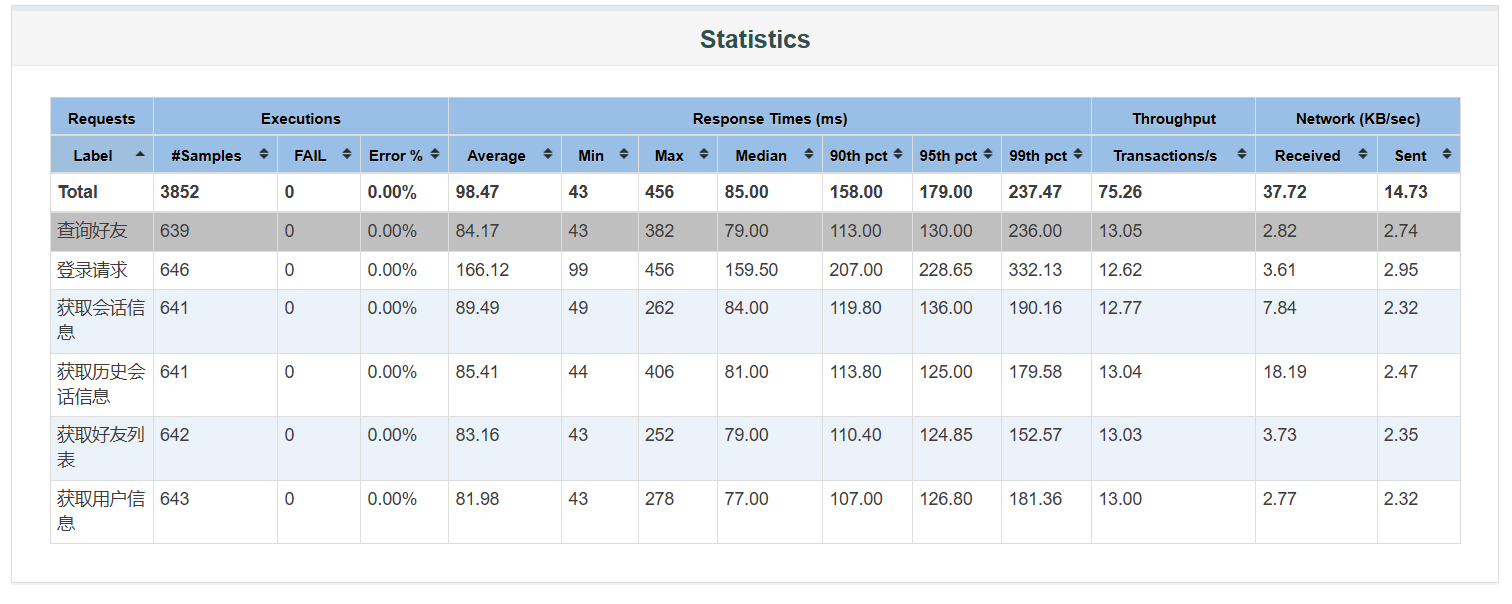Screen dimensions: 1512x604
Task: Click sort arrows on Median column
Action: coord(809,154)
